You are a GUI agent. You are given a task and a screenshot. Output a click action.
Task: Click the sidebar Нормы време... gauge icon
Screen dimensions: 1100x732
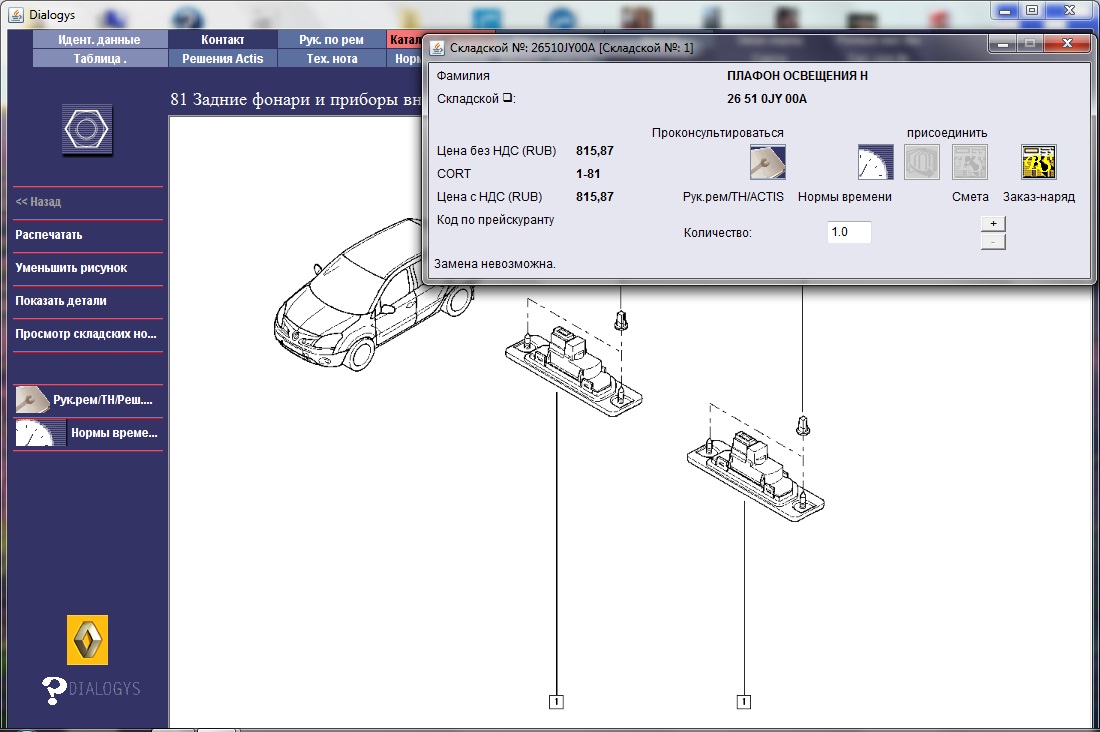point(40,433)
